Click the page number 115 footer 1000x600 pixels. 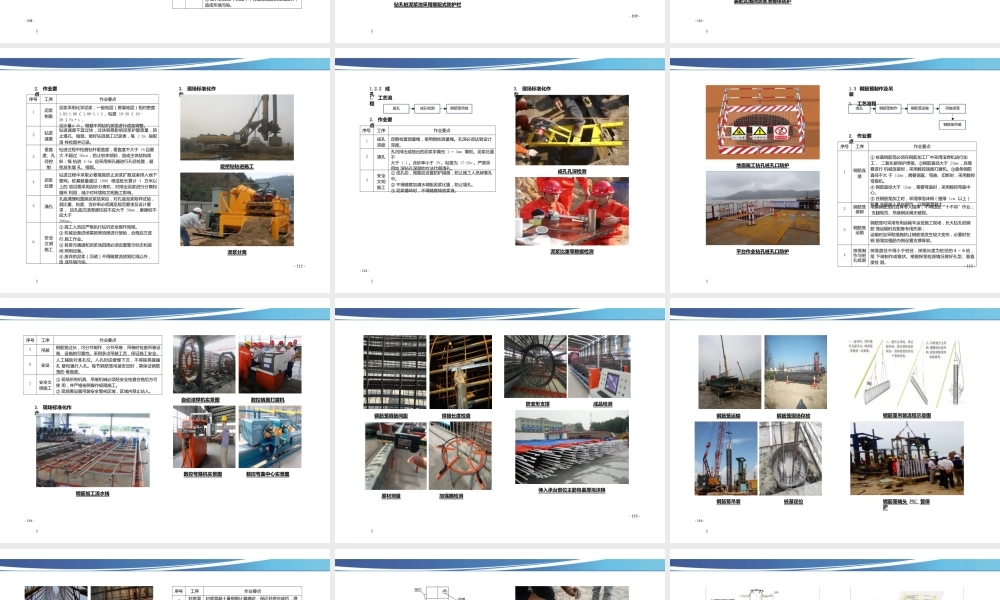[x=635, y=516]
